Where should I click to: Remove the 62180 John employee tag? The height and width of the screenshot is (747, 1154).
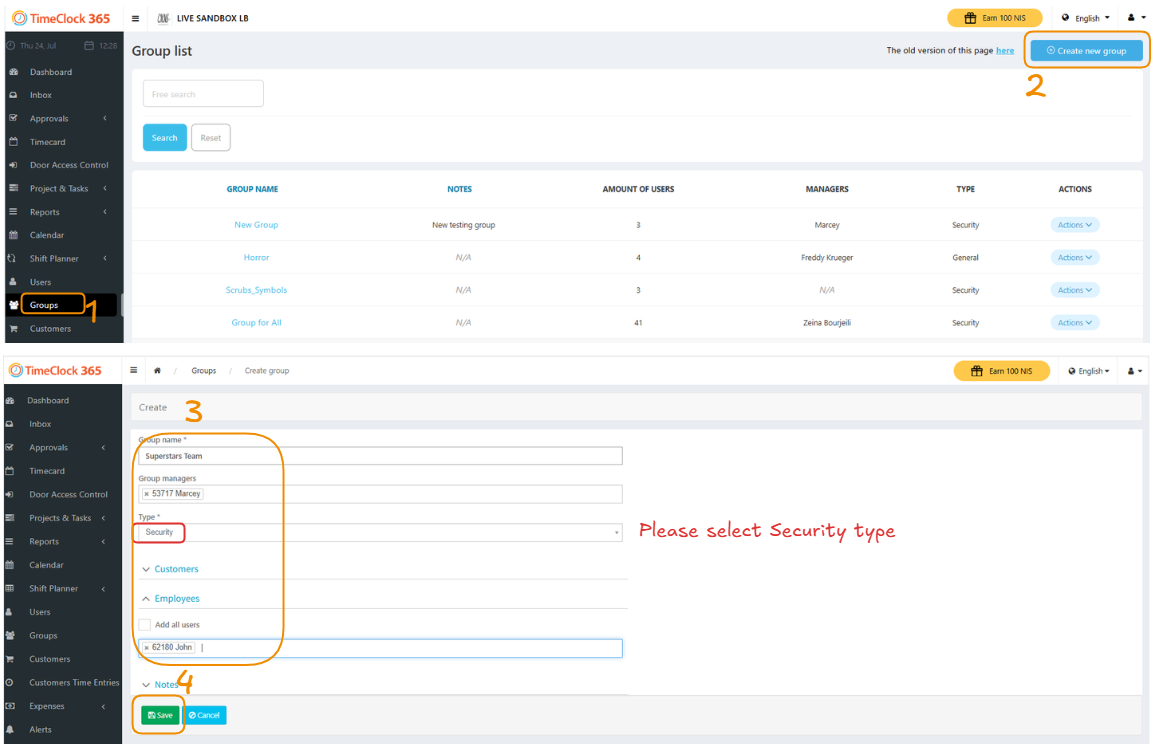(x=146, y=648)
